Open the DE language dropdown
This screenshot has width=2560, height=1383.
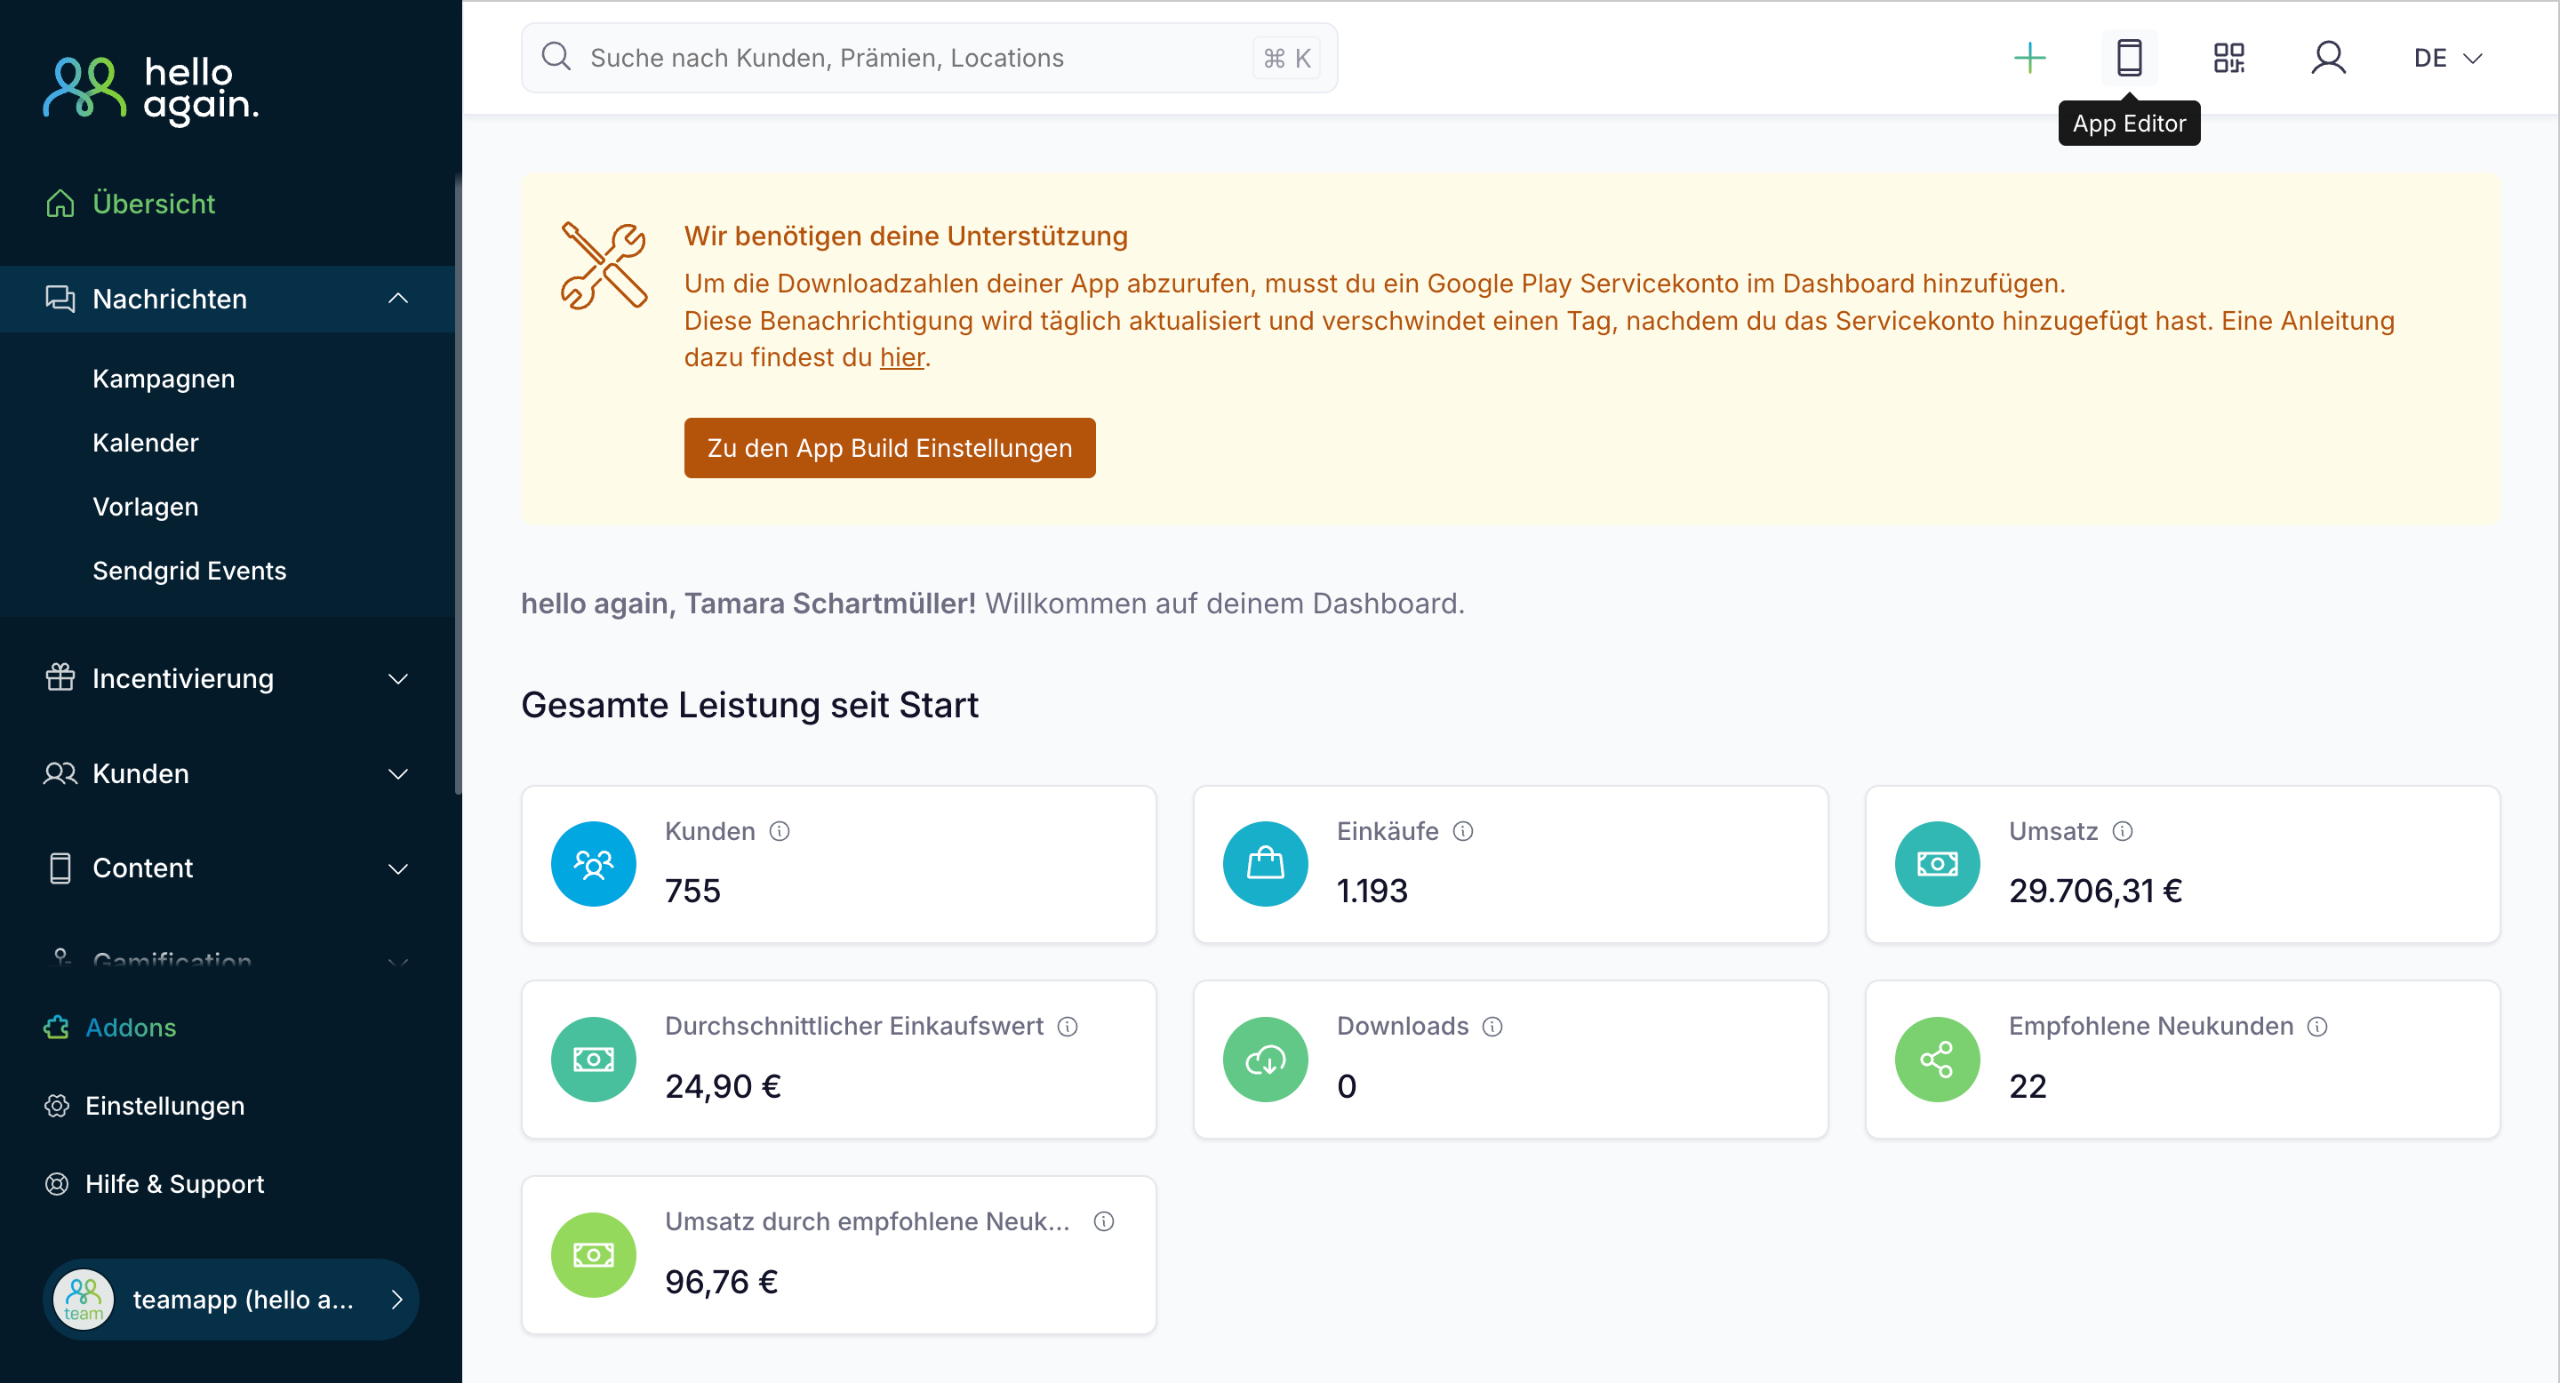(2447, 58)
